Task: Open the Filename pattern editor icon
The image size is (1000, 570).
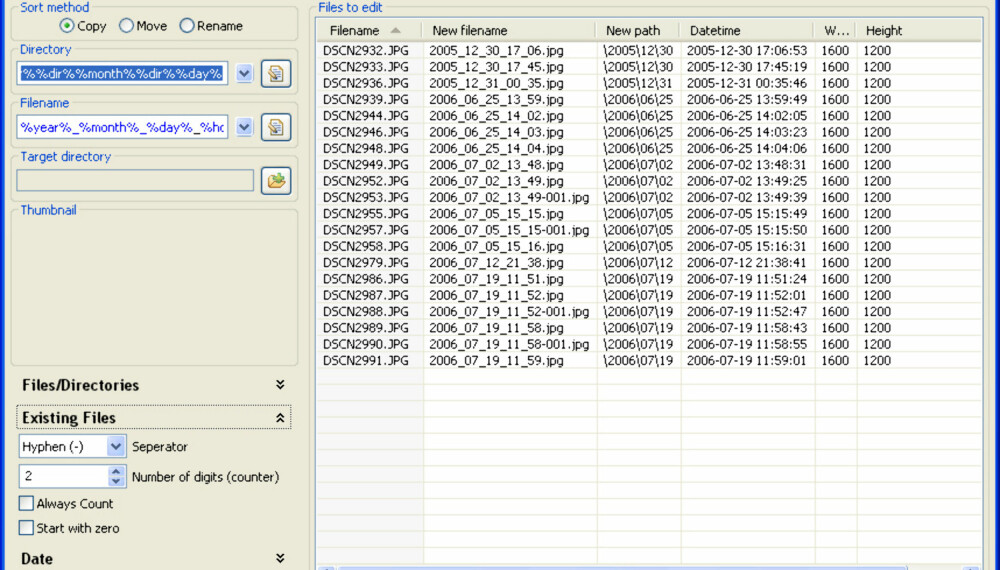Action: coord(276,128)
